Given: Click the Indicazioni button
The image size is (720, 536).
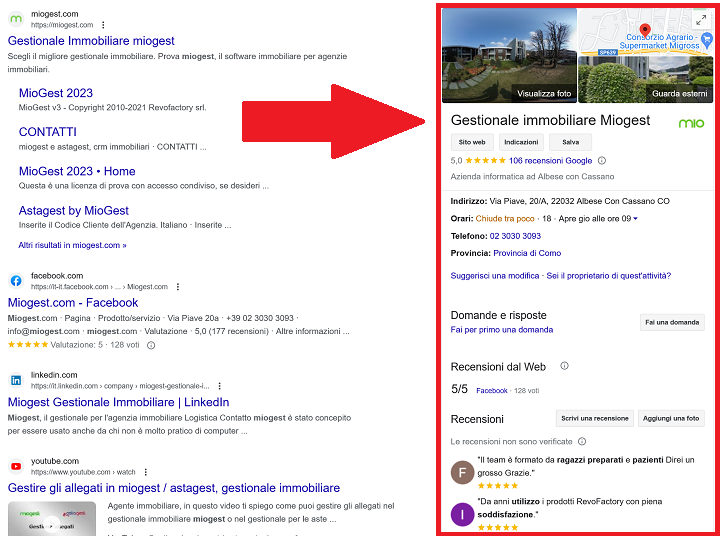Looking at the screenshot, I should point(521,142).
